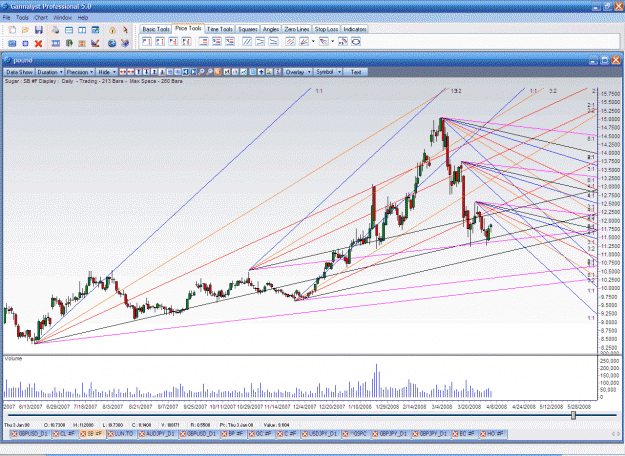Open the Duration dropdown

point(50,72)
